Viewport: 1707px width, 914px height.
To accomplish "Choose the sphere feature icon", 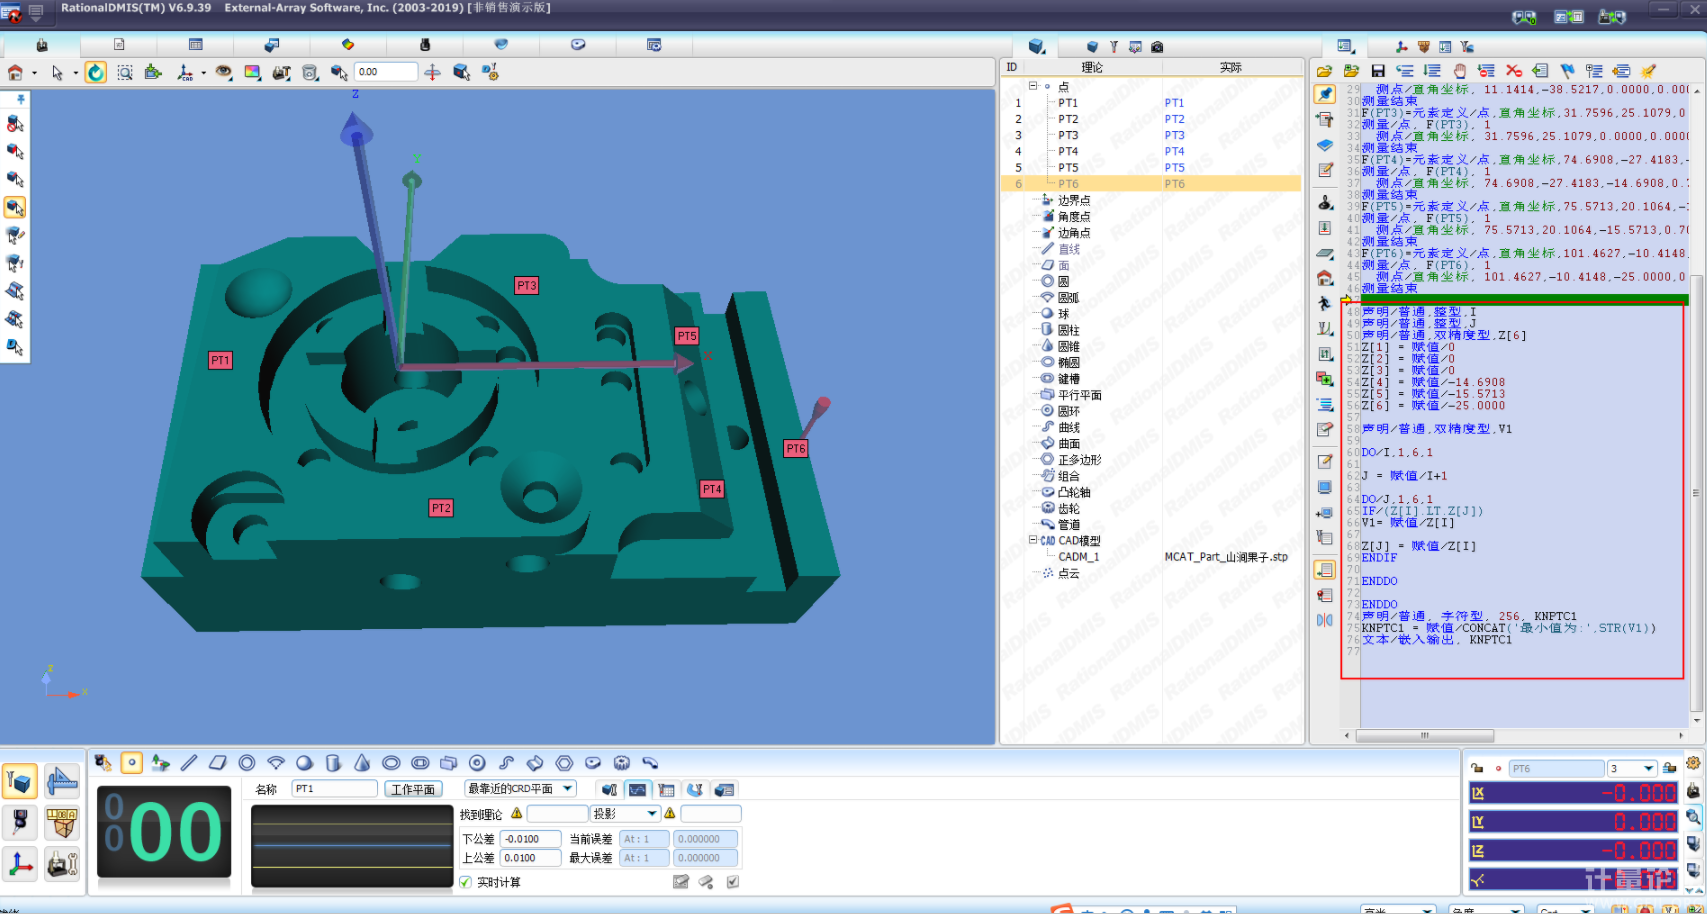I will [305, 763].
